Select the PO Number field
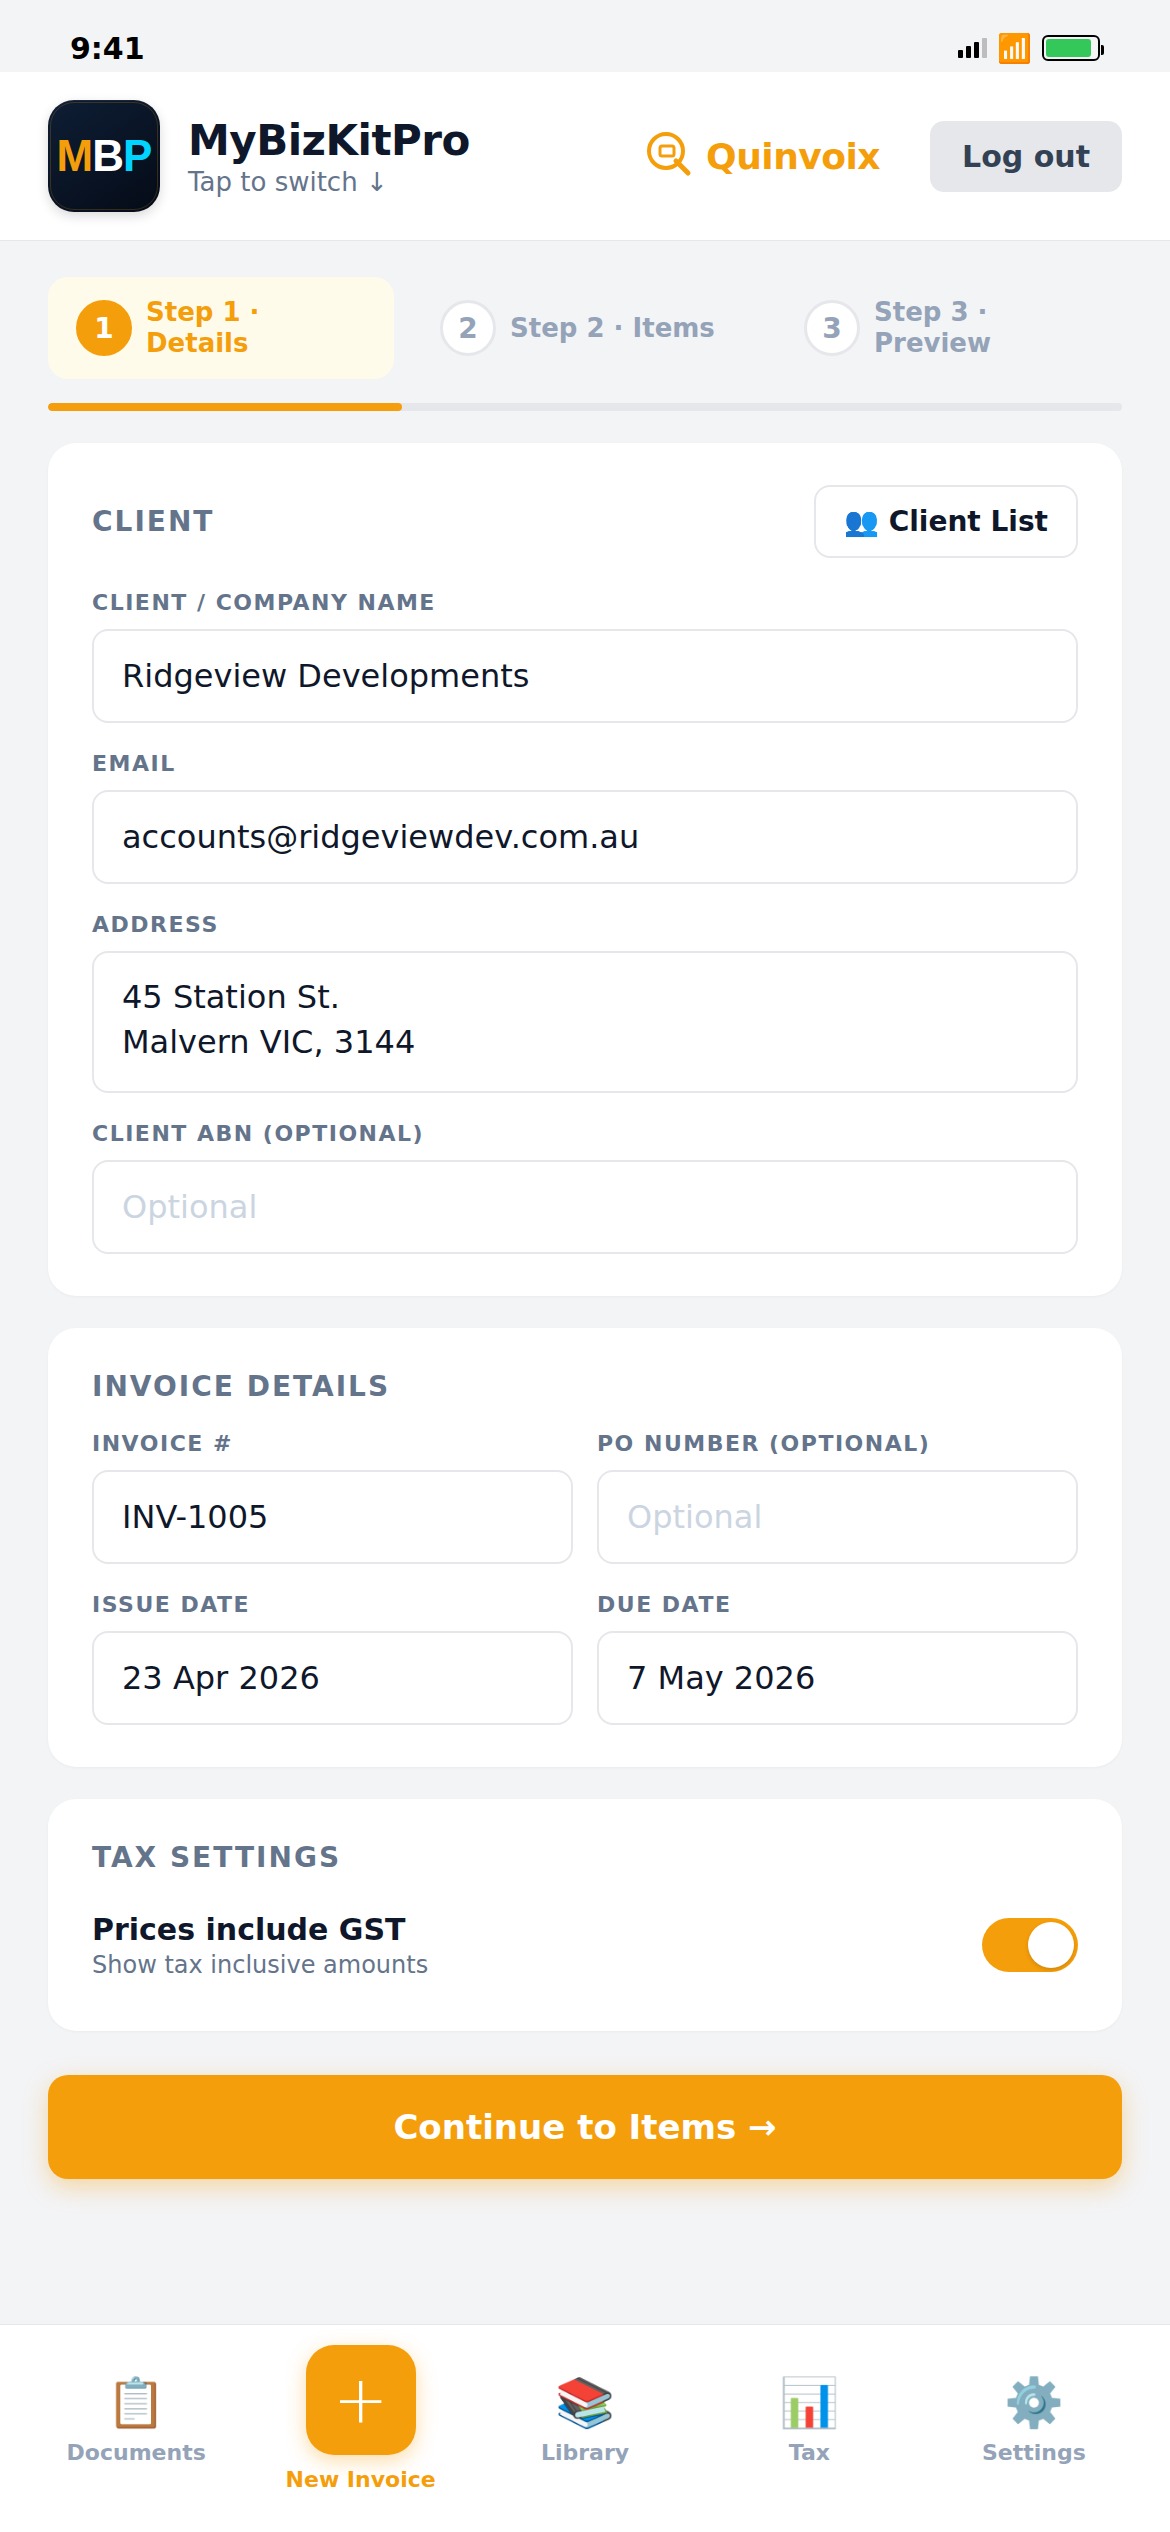Screen dimensions: 1170x2532 [x=837, y=1517]
